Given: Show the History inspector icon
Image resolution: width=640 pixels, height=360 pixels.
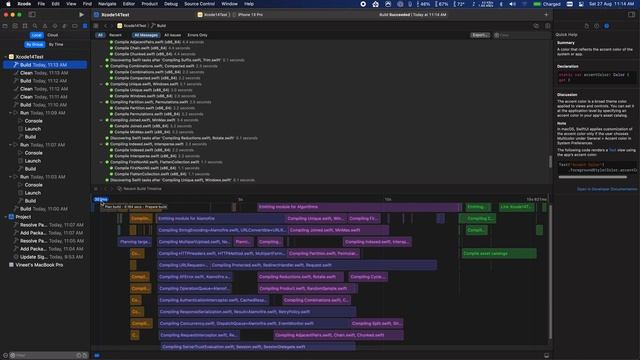Looking at the screenshot, I should point(596,26).
